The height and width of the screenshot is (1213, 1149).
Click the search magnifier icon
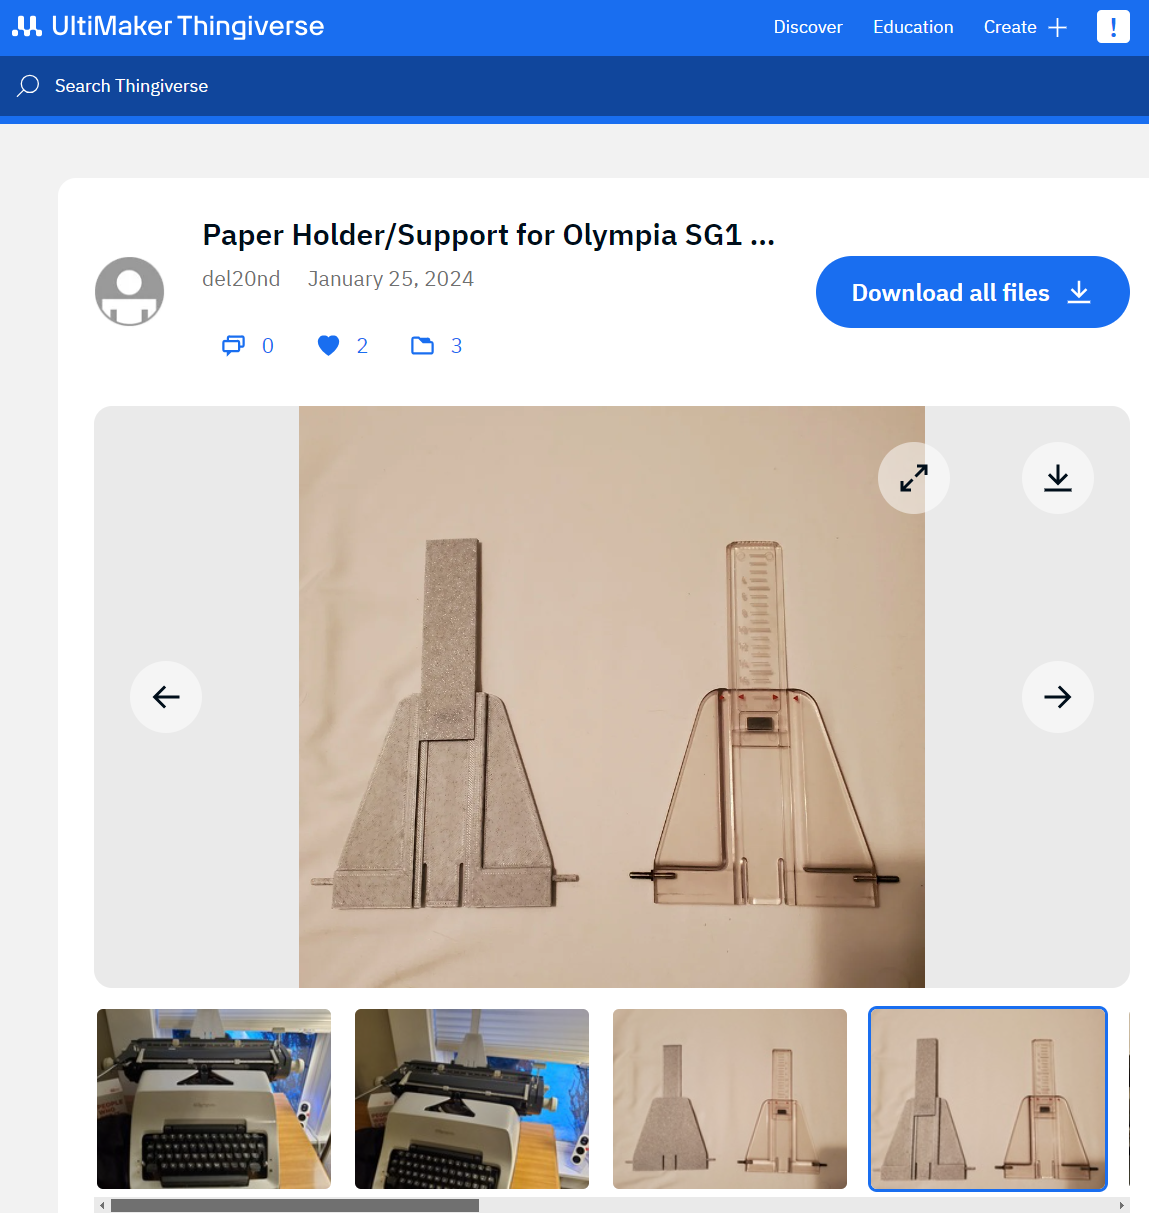28,86
